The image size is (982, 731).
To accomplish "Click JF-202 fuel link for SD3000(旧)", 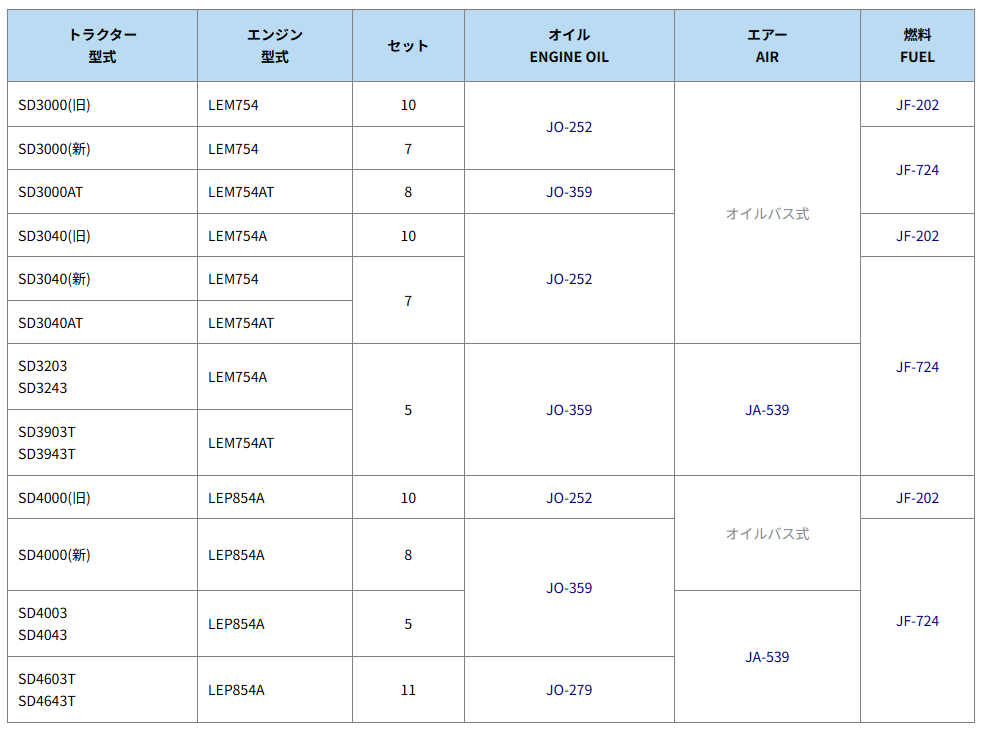I will (x=917, y=105).
